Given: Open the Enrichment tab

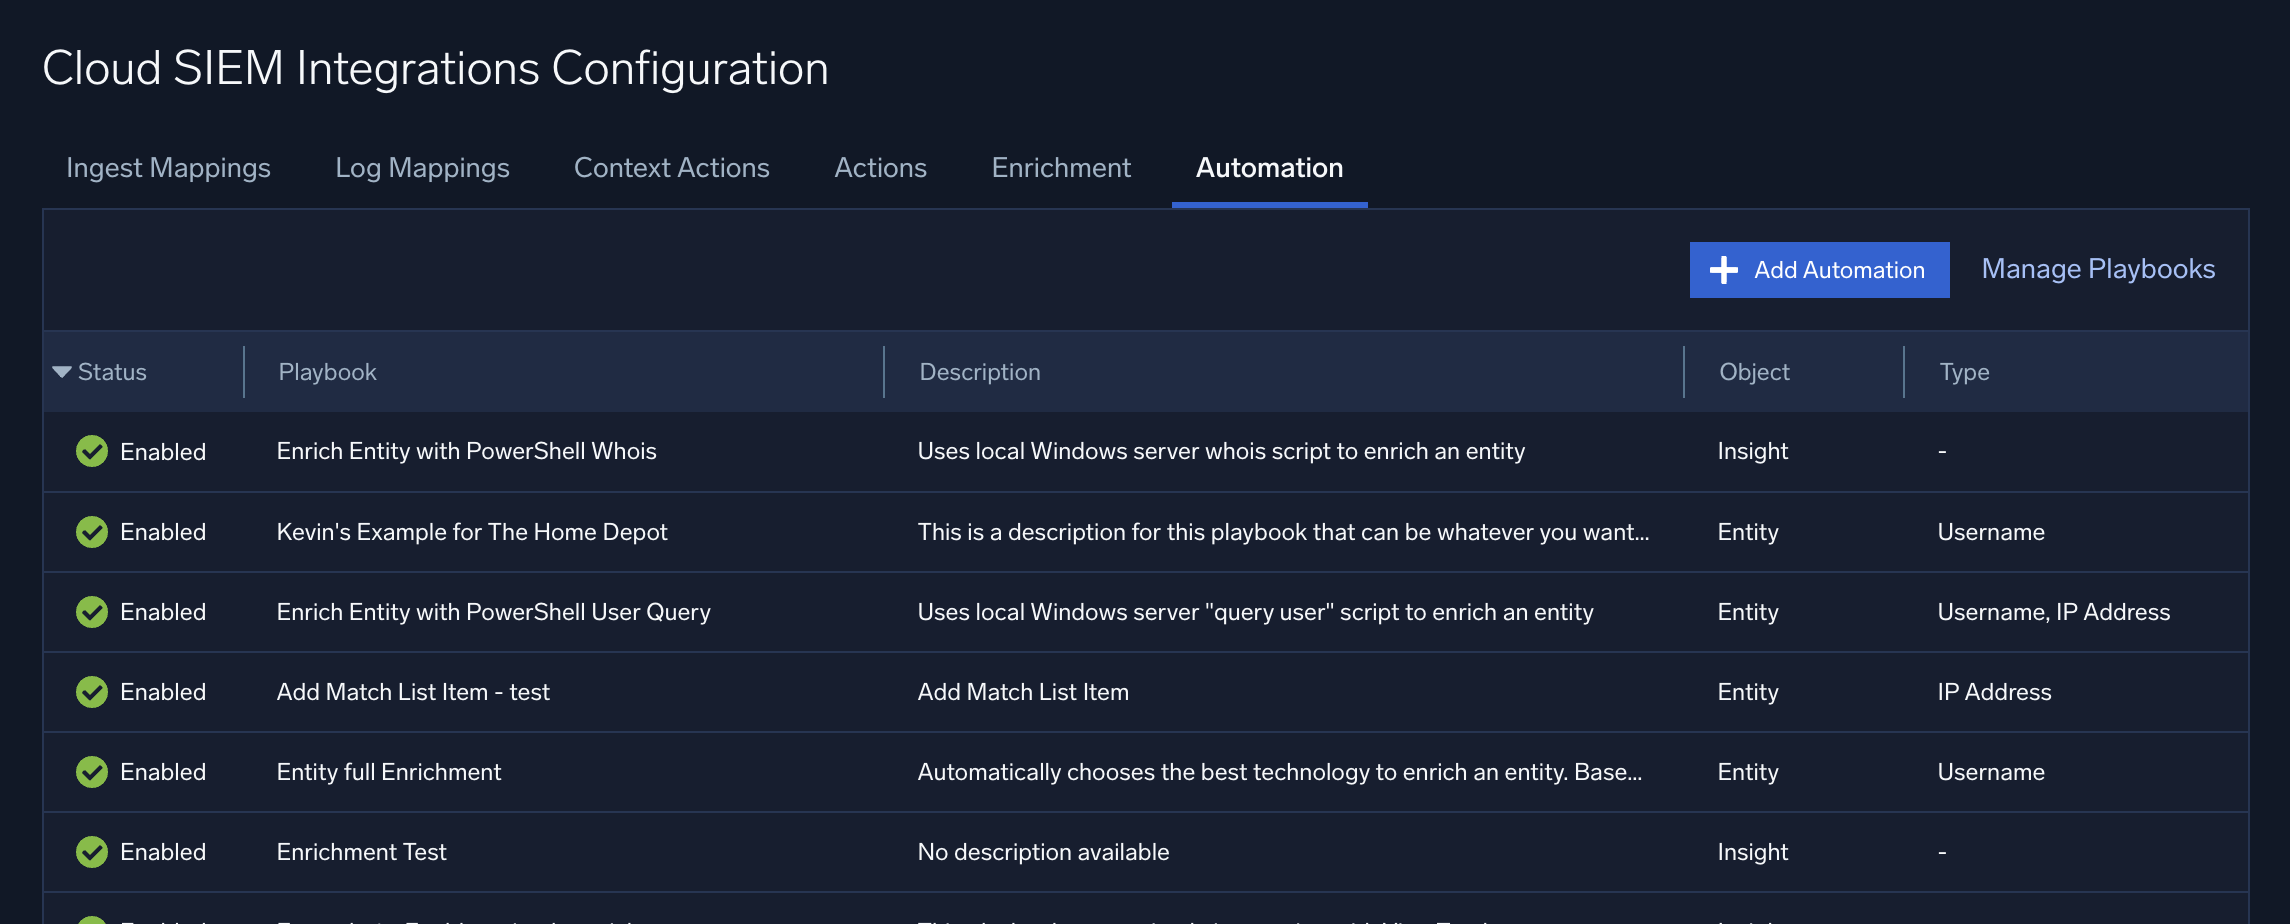Looking at the screenshot, I should pyautogui.click(x=1060, y=168).
